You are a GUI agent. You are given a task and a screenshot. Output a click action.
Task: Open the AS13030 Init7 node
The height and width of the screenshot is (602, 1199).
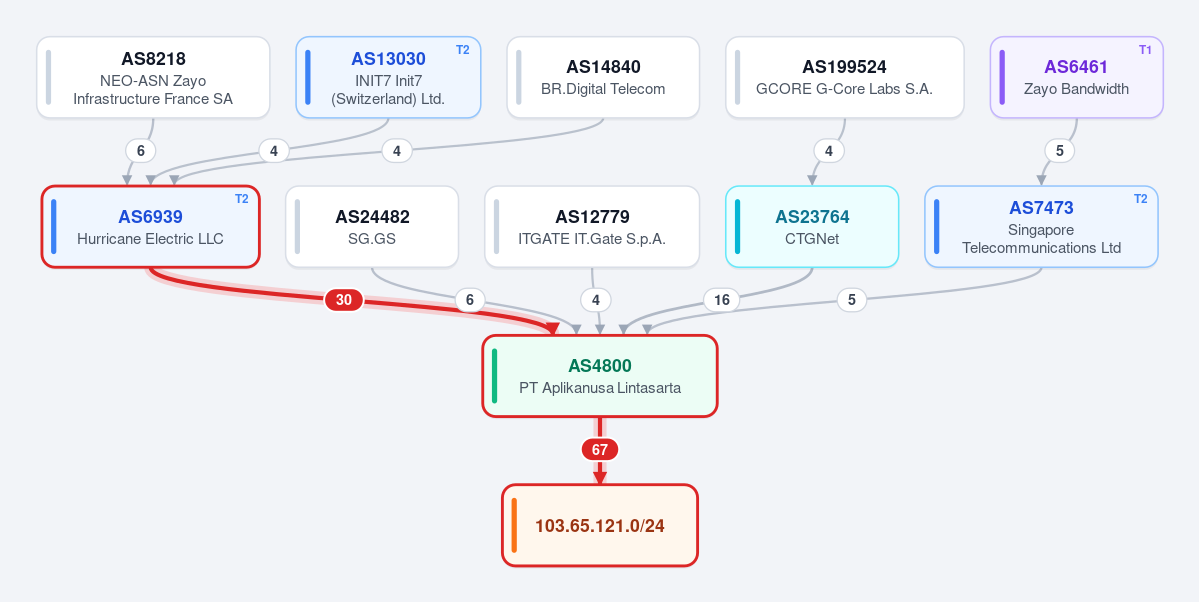[388, 77]
